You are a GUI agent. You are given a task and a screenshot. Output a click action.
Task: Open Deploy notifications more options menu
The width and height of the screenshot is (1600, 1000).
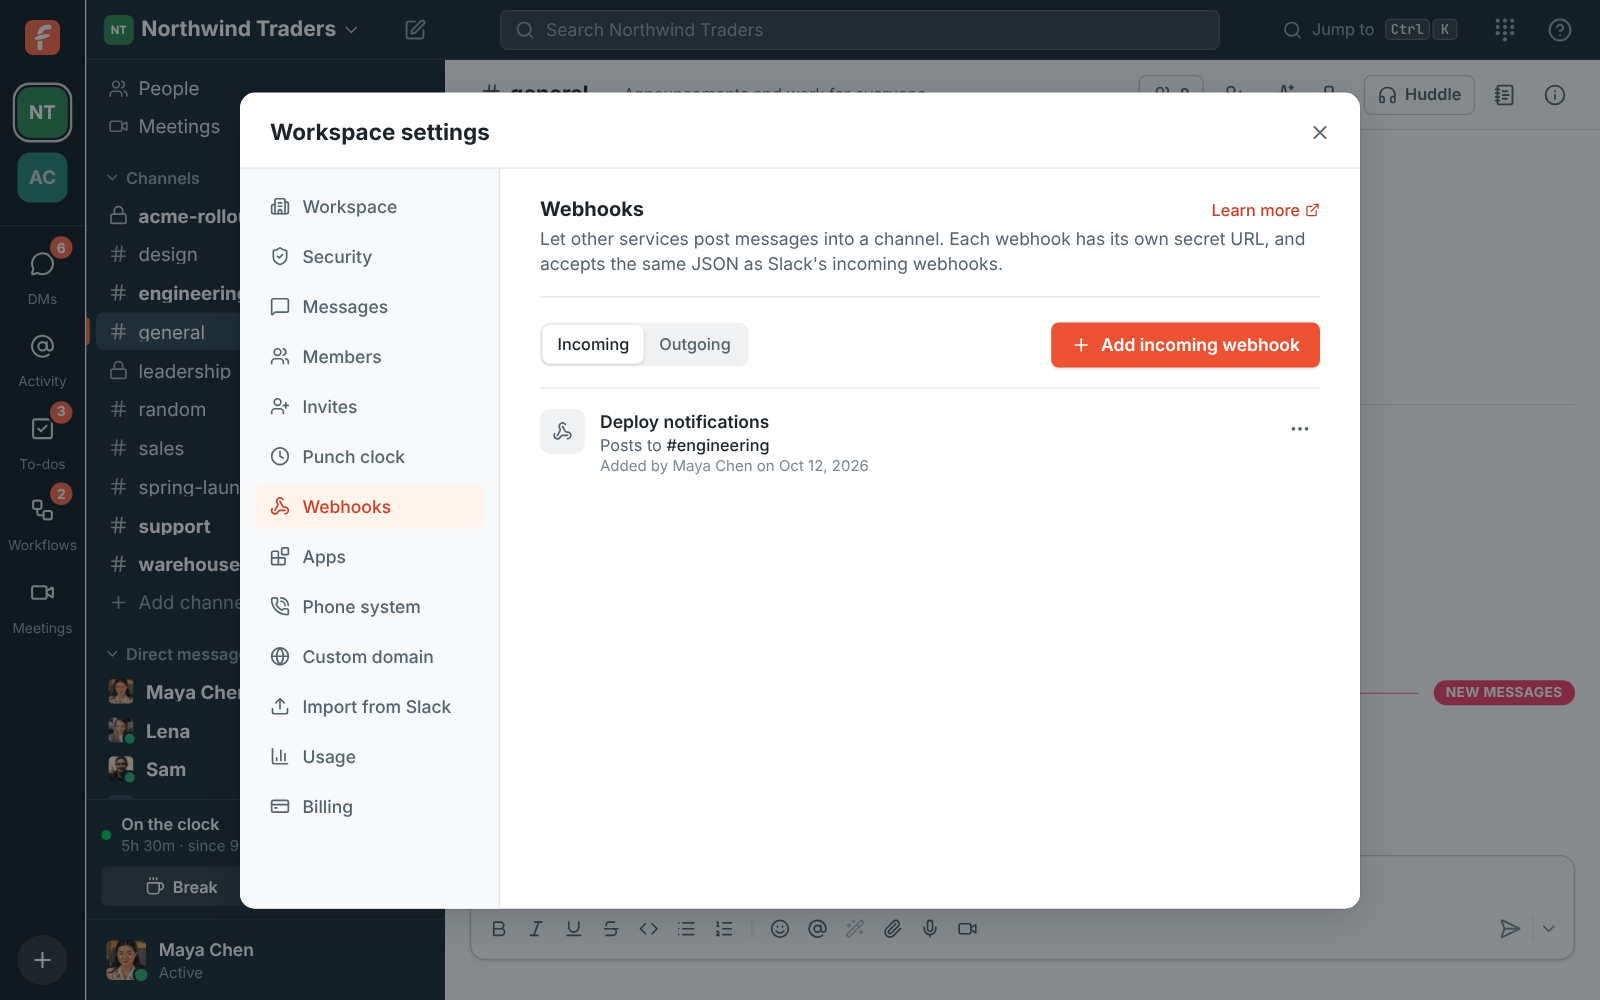(x=1299, y=429)
